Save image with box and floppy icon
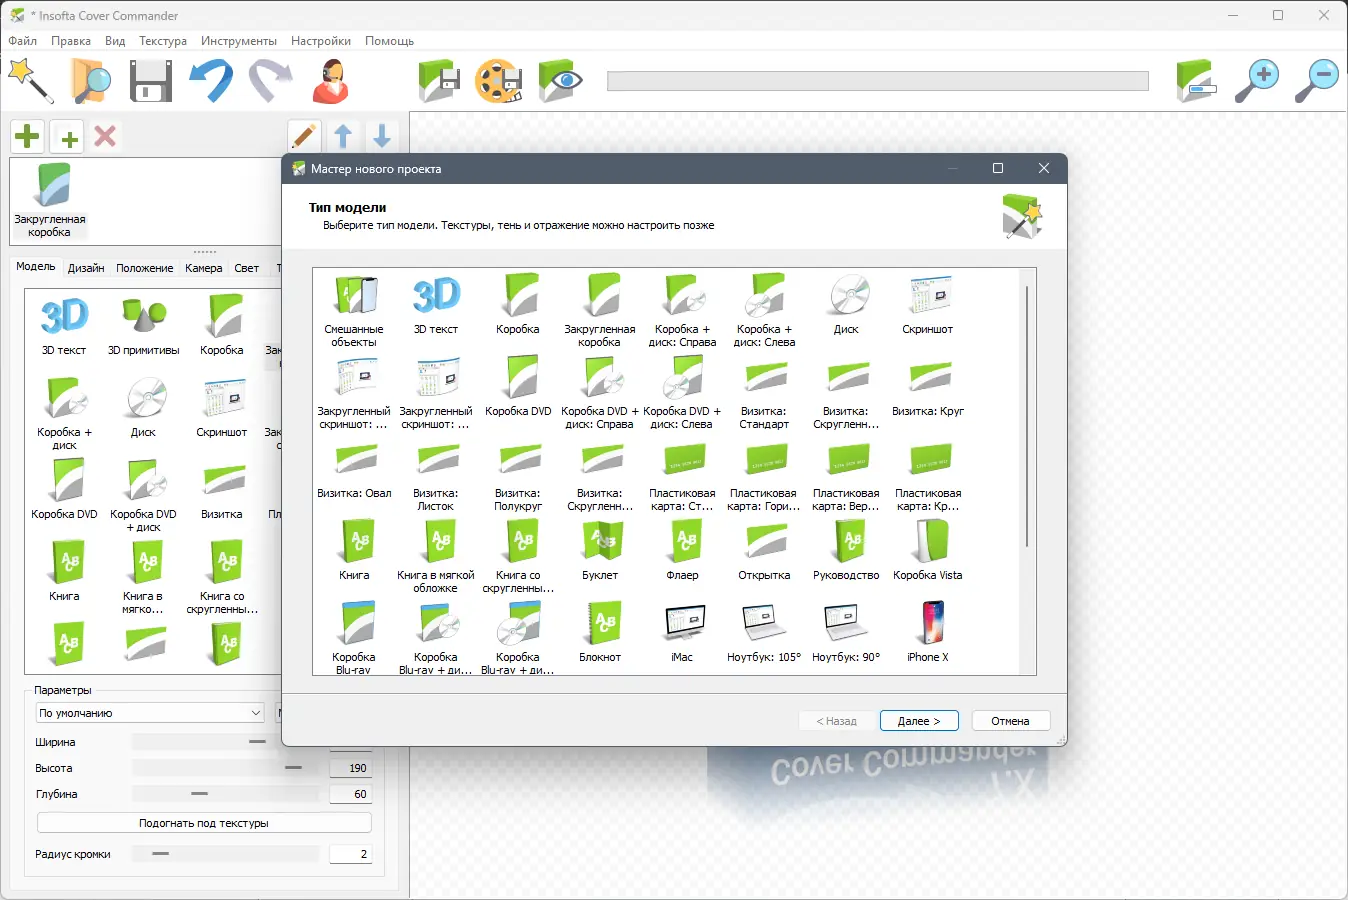Screen dimensions: 1348x900 [439, 81]
